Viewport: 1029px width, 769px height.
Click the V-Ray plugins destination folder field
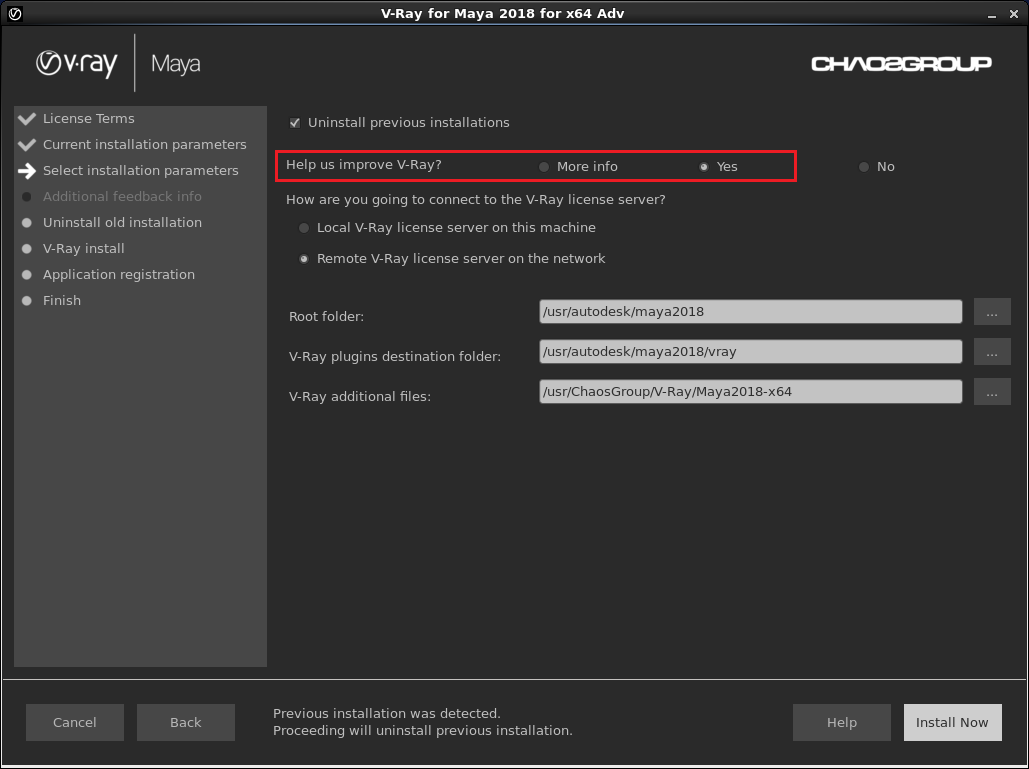point(751,352)
